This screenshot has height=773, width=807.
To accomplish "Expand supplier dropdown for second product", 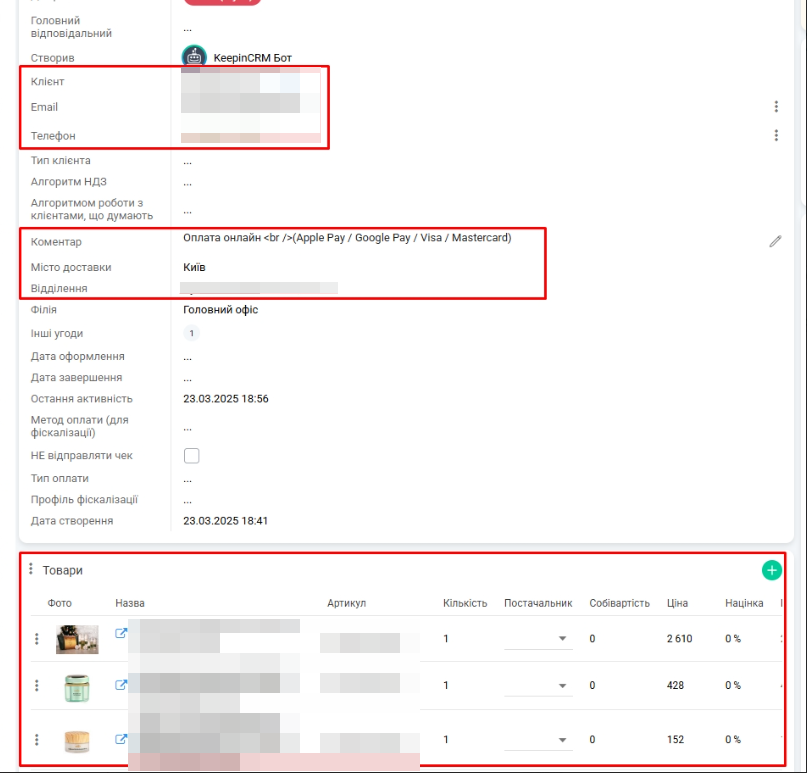I will [561, 686].
